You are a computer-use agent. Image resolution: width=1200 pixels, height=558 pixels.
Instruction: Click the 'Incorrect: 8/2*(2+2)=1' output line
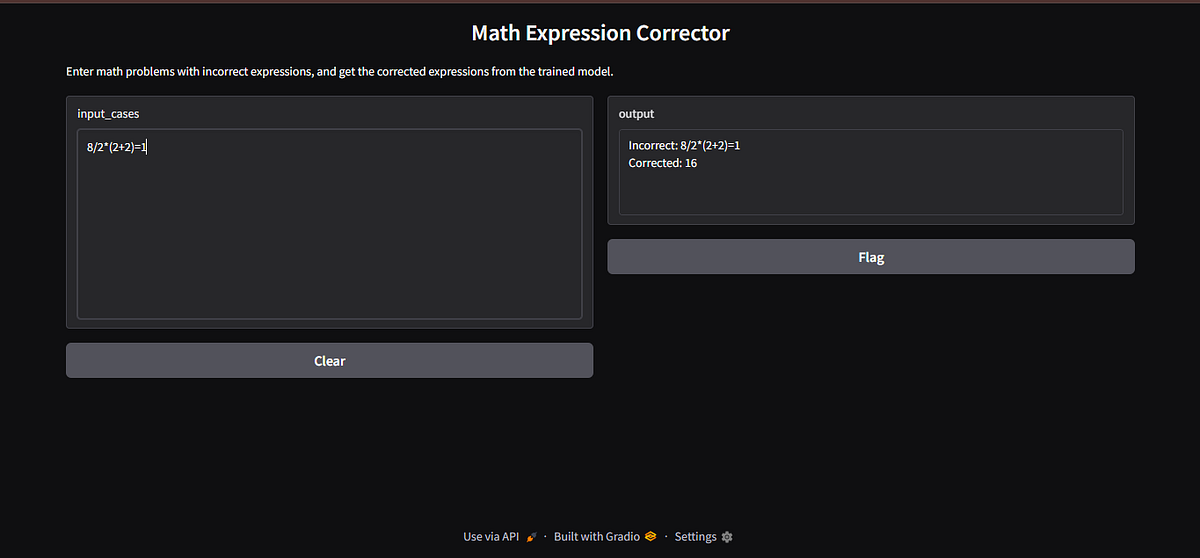684,145
